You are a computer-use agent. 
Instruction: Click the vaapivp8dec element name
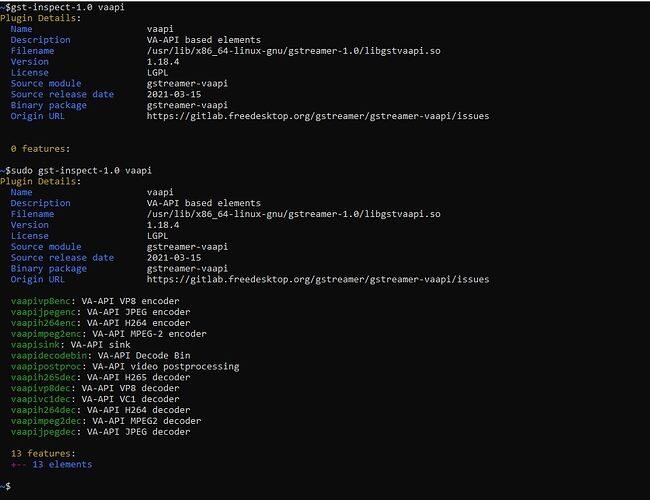[x=41, y=388]
